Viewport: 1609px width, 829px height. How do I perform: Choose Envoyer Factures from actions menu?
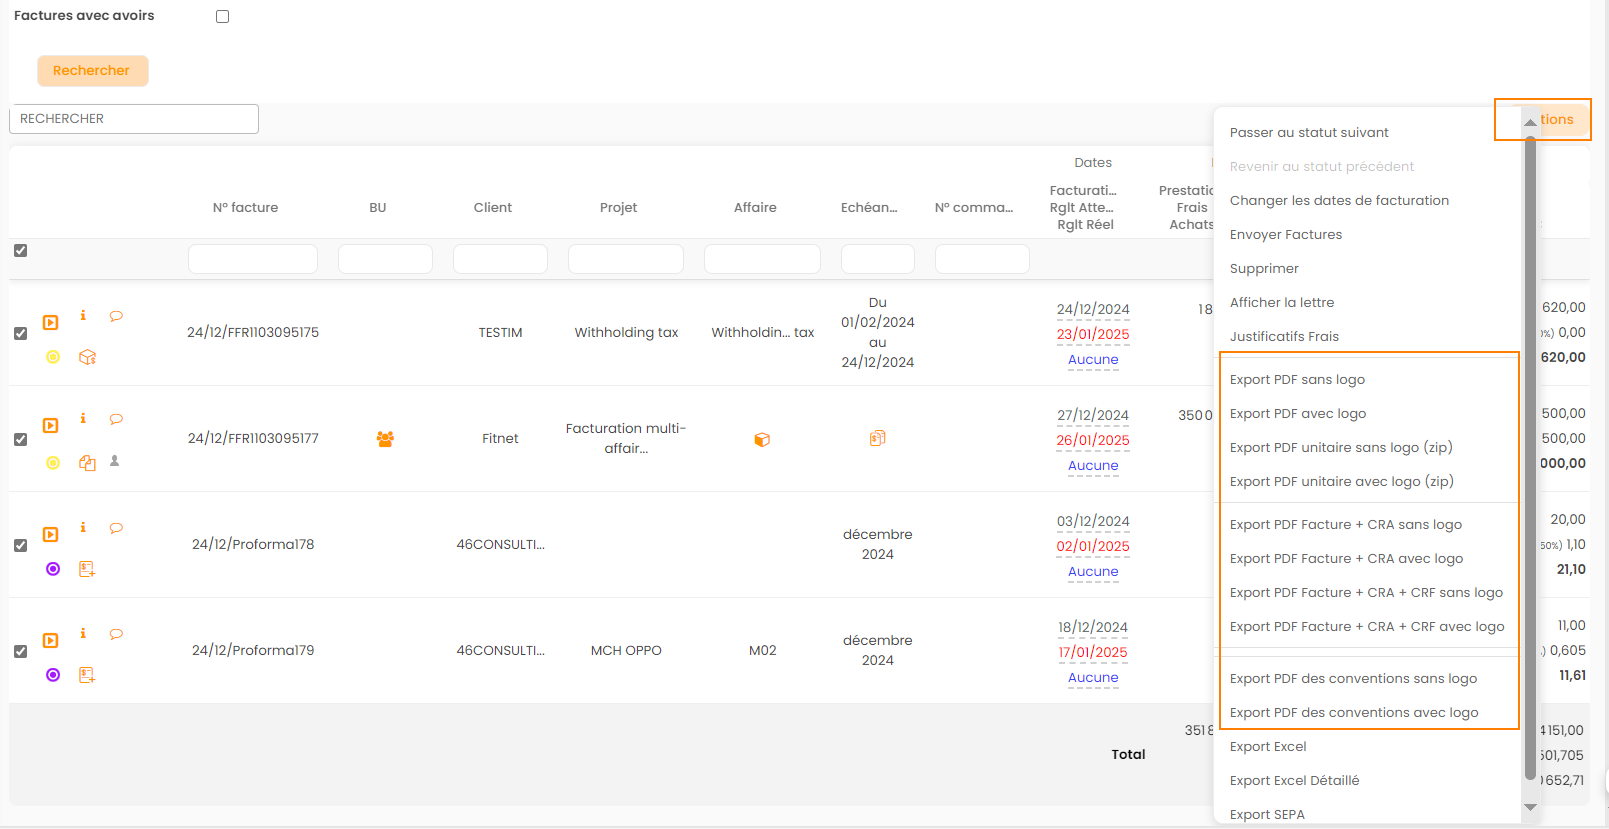click(x=1285, y=235)
